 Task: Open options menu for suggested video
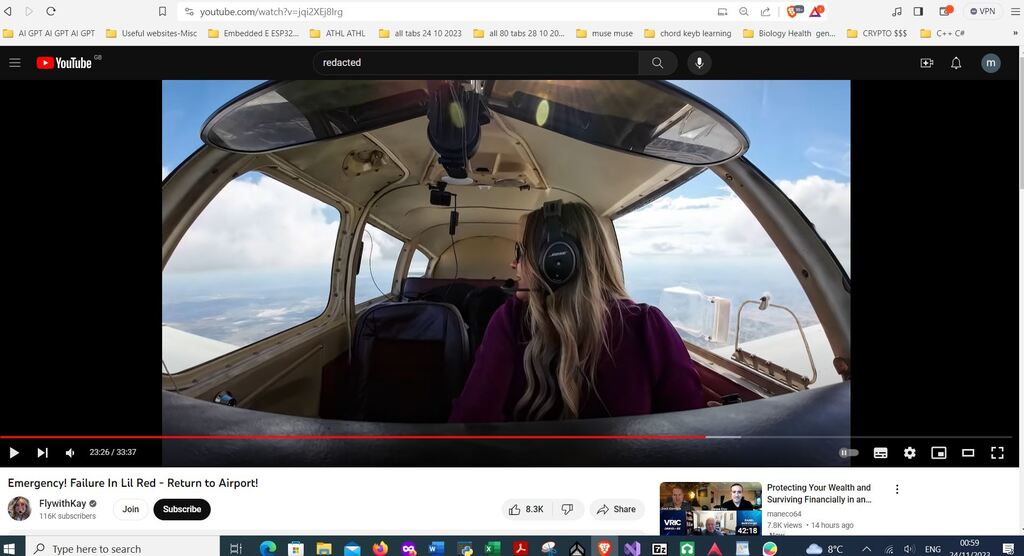897,490
